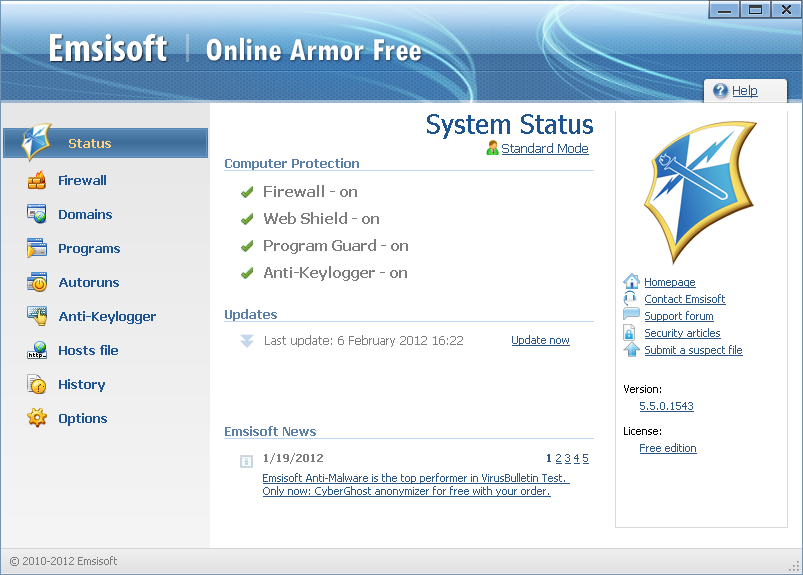Click the Security articles lock icon
Image resolution: width=803 pixels, height=575 pixels.
click(629, 333)
